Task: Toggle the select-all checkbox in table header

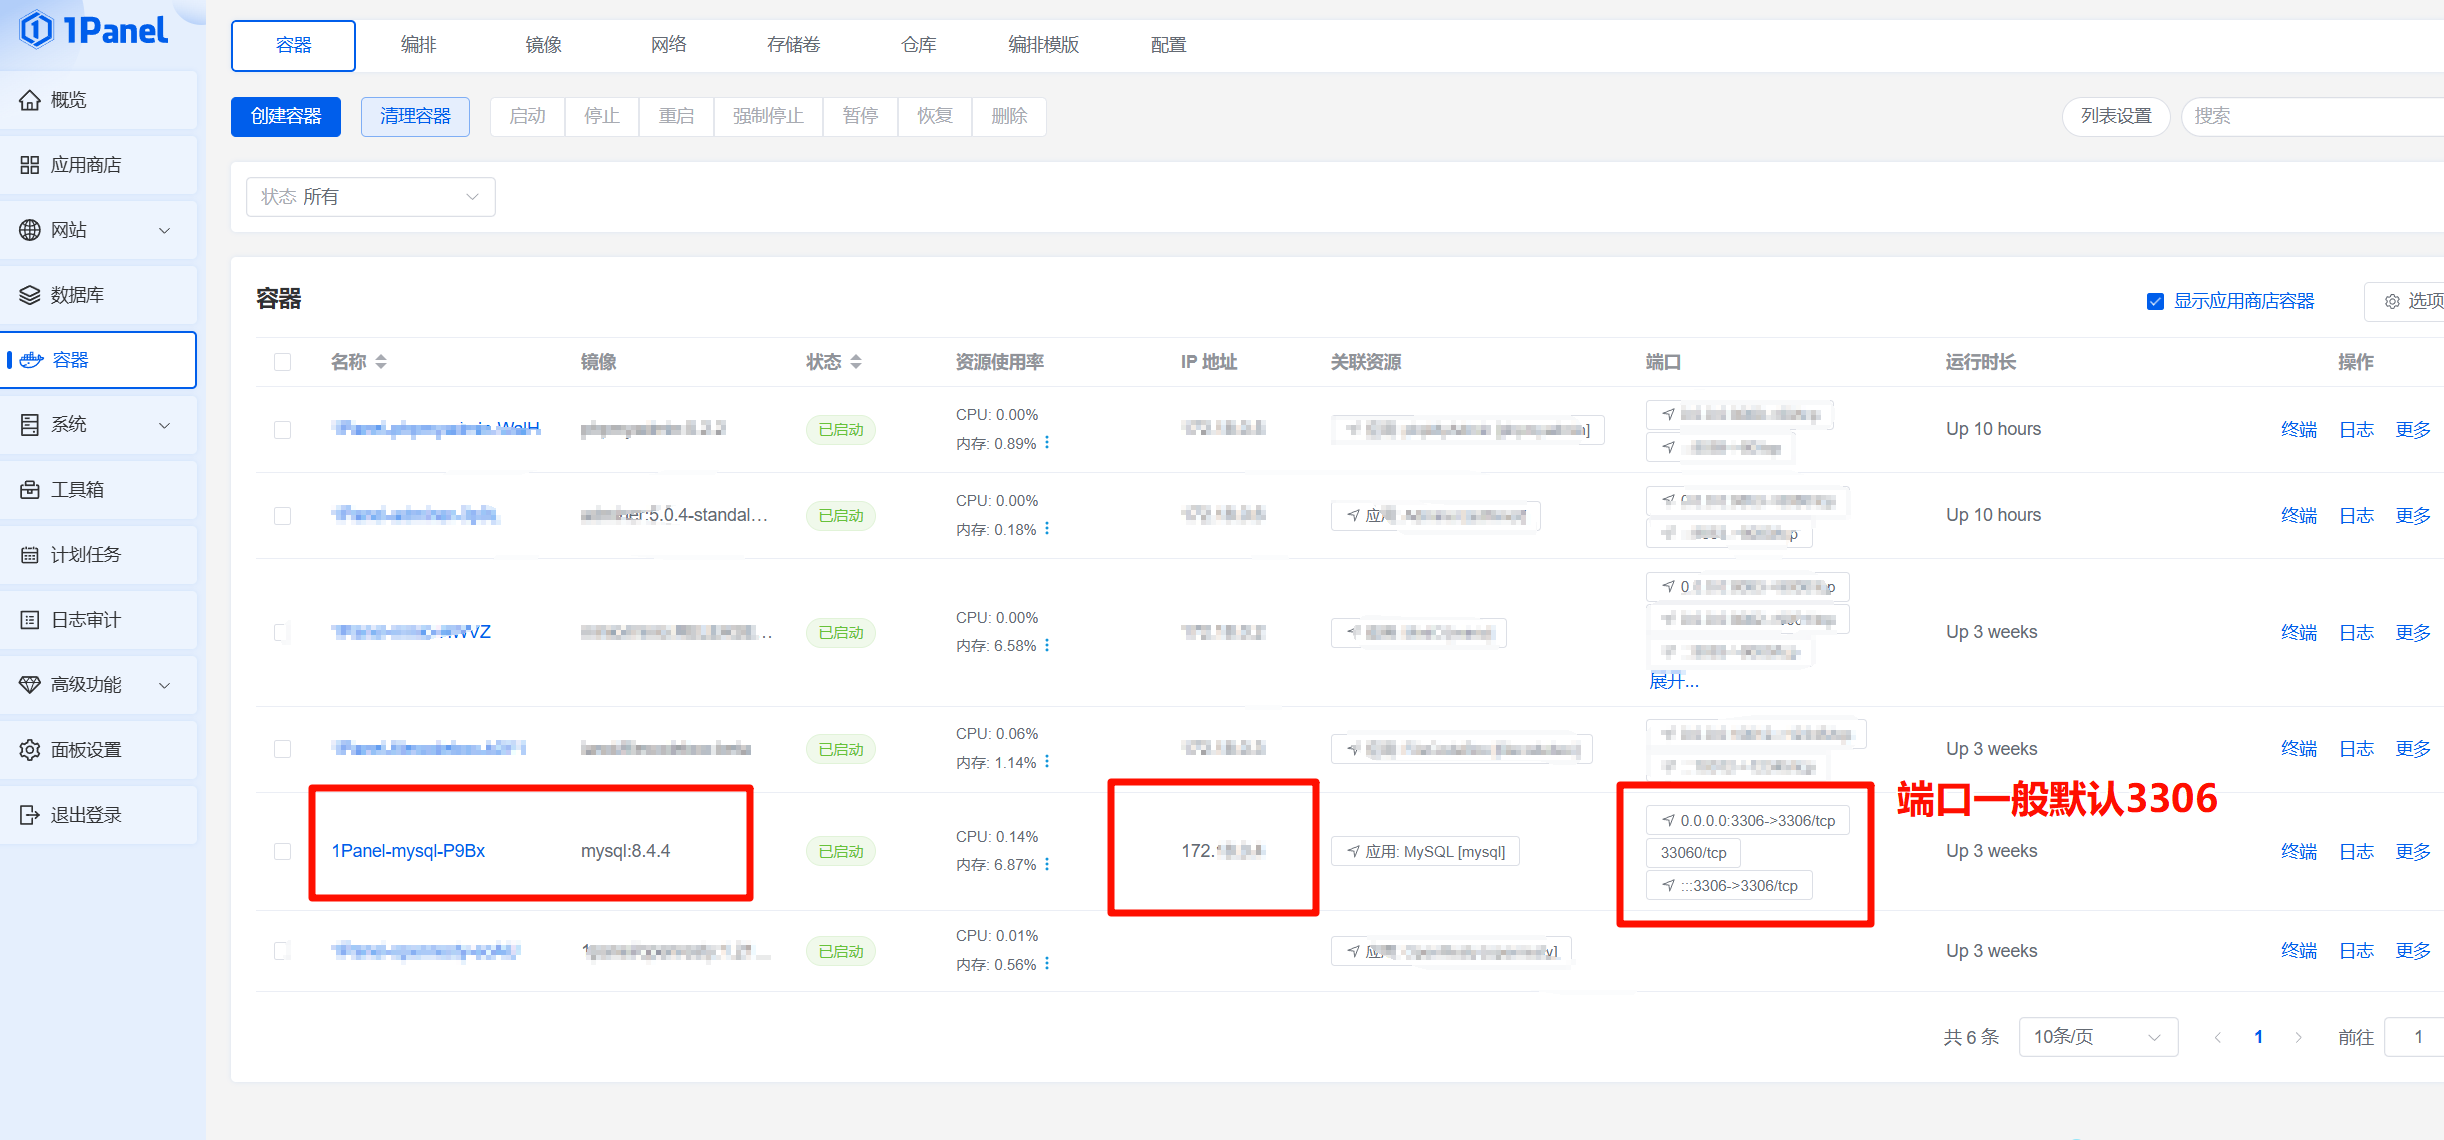Action: coord(283,362)
